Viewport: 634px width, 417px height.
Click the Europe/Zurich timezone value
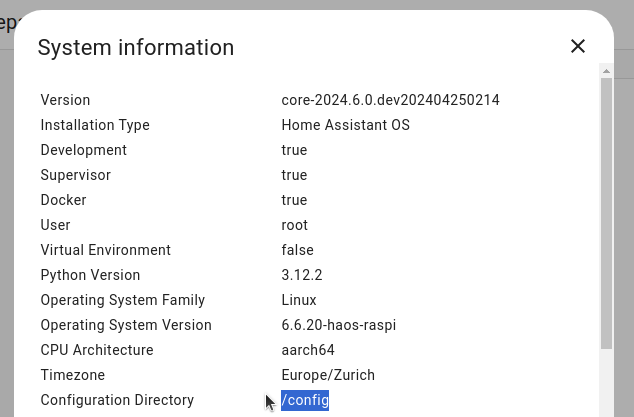[x=328, y=375]
